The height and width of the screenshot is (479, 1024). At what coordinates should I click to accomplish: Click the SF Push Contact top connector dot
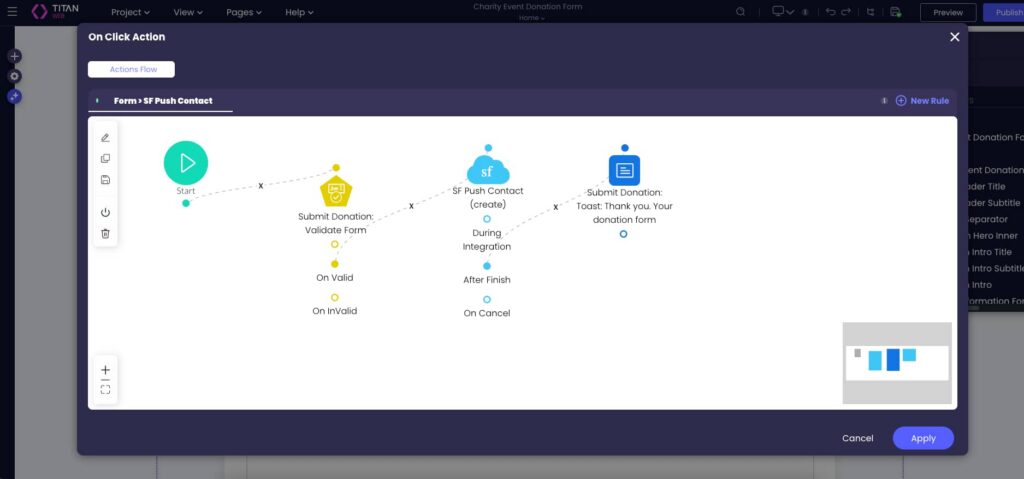point(488,148)
